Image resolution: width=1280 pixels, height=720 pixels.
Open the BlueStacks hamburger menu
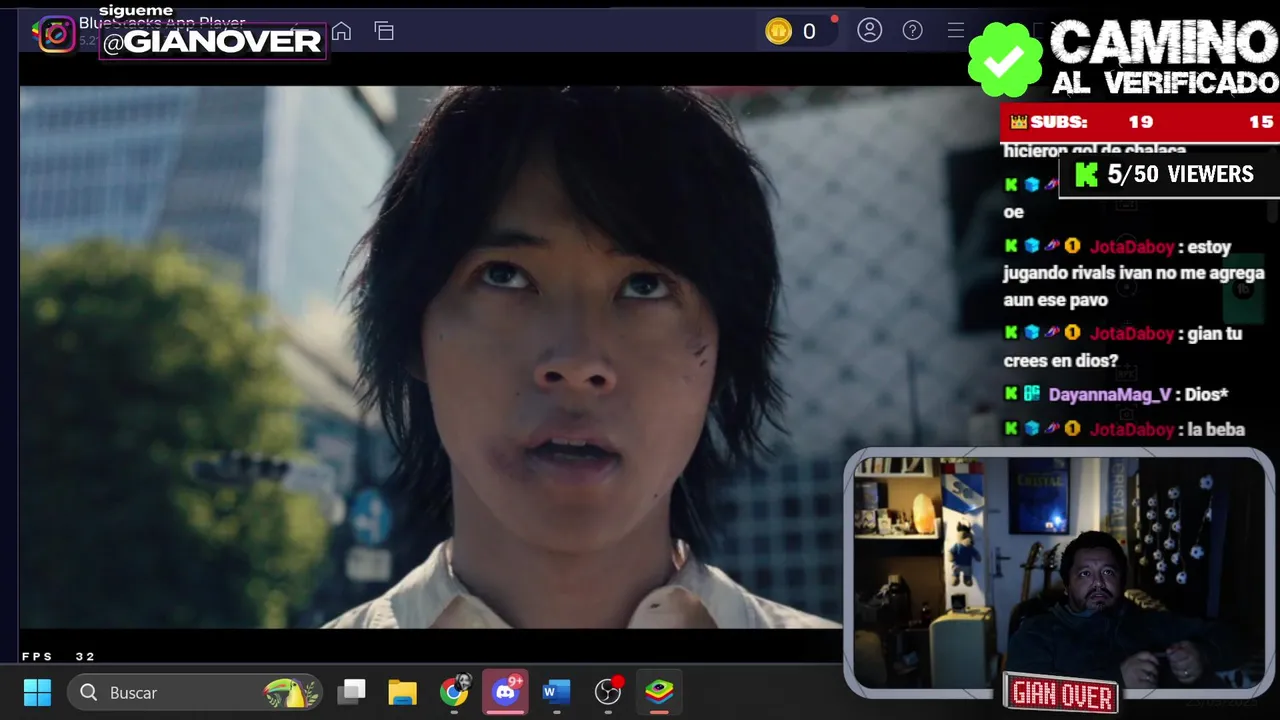pyautogui.click(x=955, y=30)
